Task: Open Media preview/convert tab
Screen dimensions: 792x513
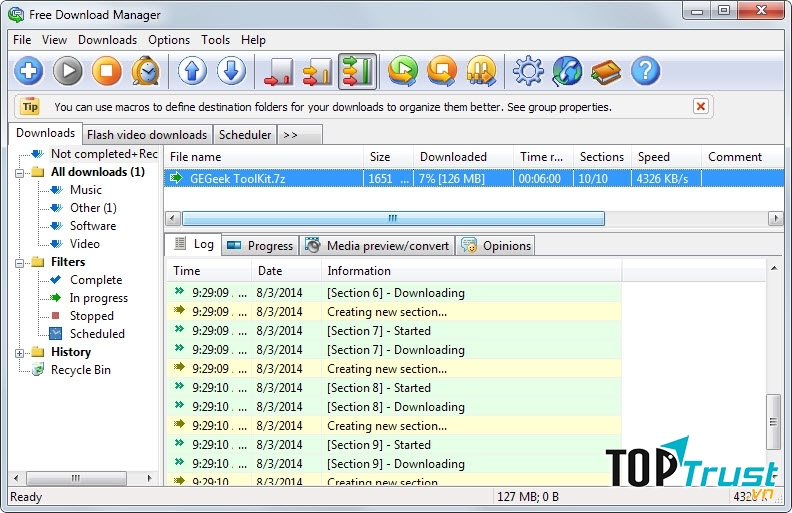Action: (x=377, y=246)
